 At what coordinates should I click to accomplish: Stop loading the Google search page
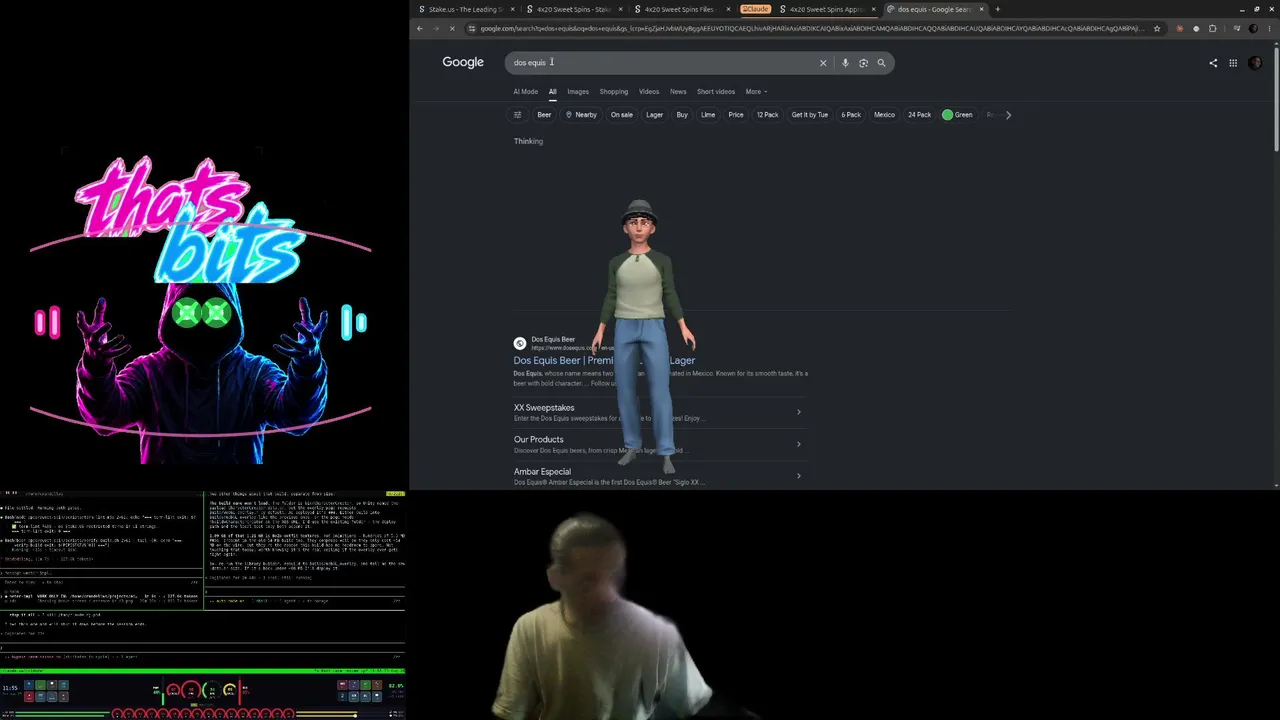(x=452, y=28)
